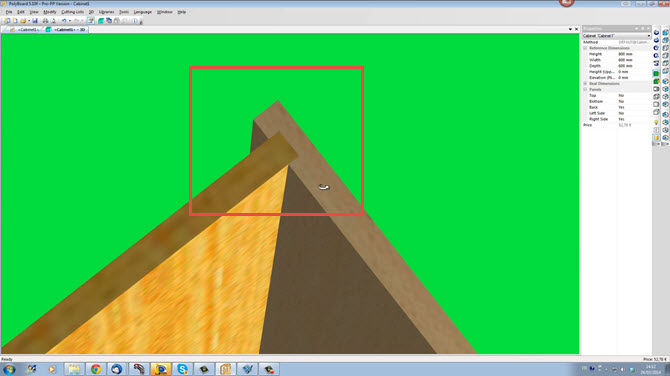The height and width of the screenshot is (376, 670).
Task: Open the Edit menu
Action: 21,12
